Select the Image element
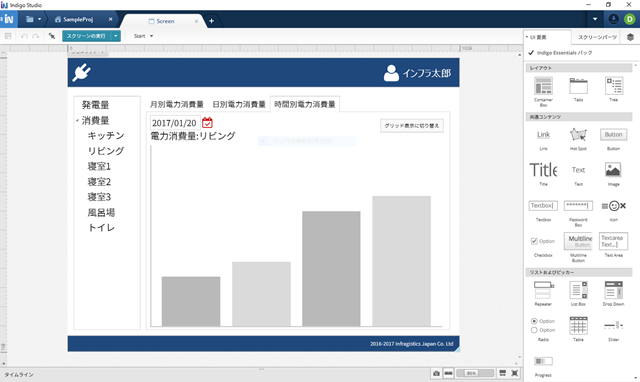640x382 pixels. 613,174
